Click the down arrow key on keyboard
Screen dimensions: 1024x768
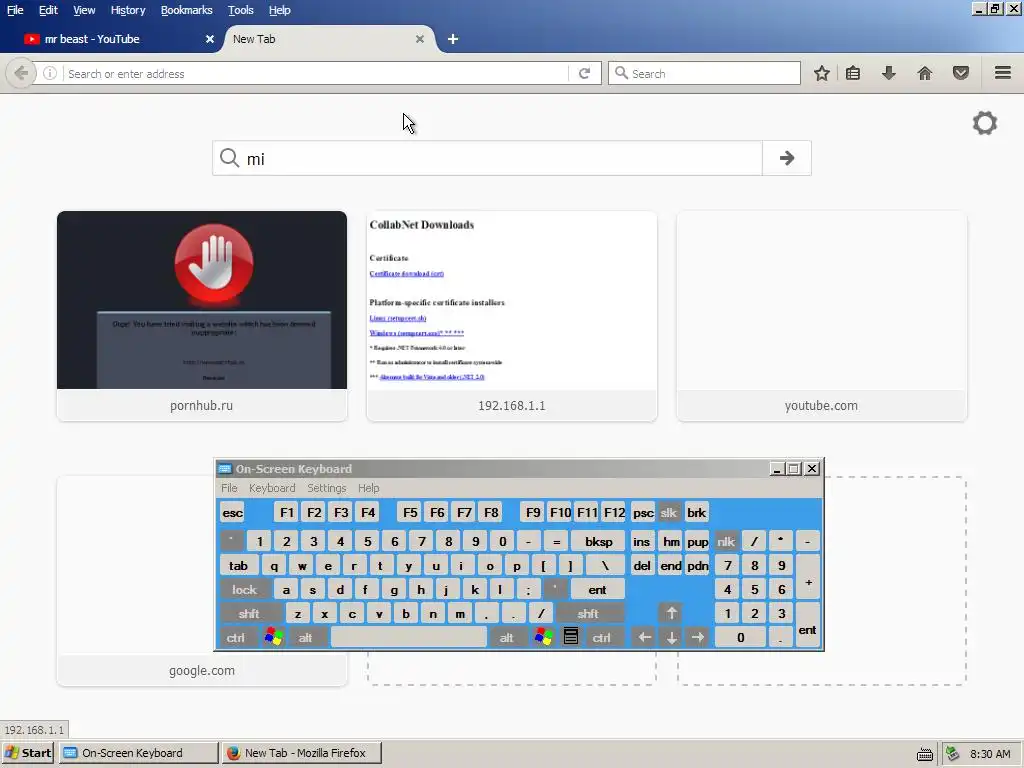671,637
